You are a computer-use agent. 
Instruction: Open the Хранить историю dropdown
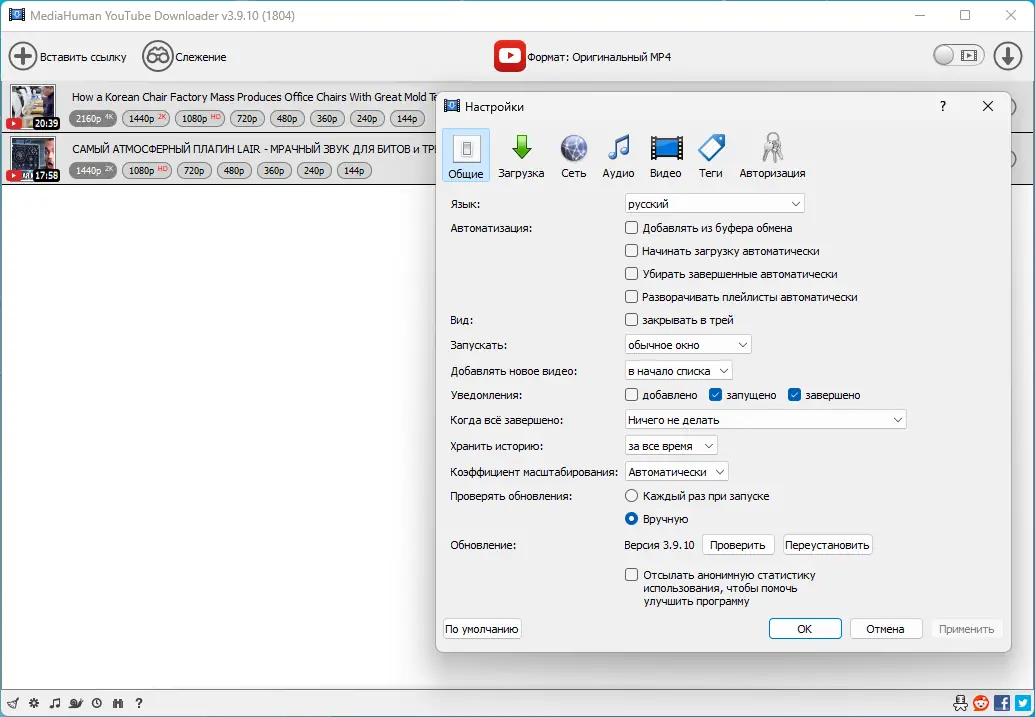click(x=671, y=446)
